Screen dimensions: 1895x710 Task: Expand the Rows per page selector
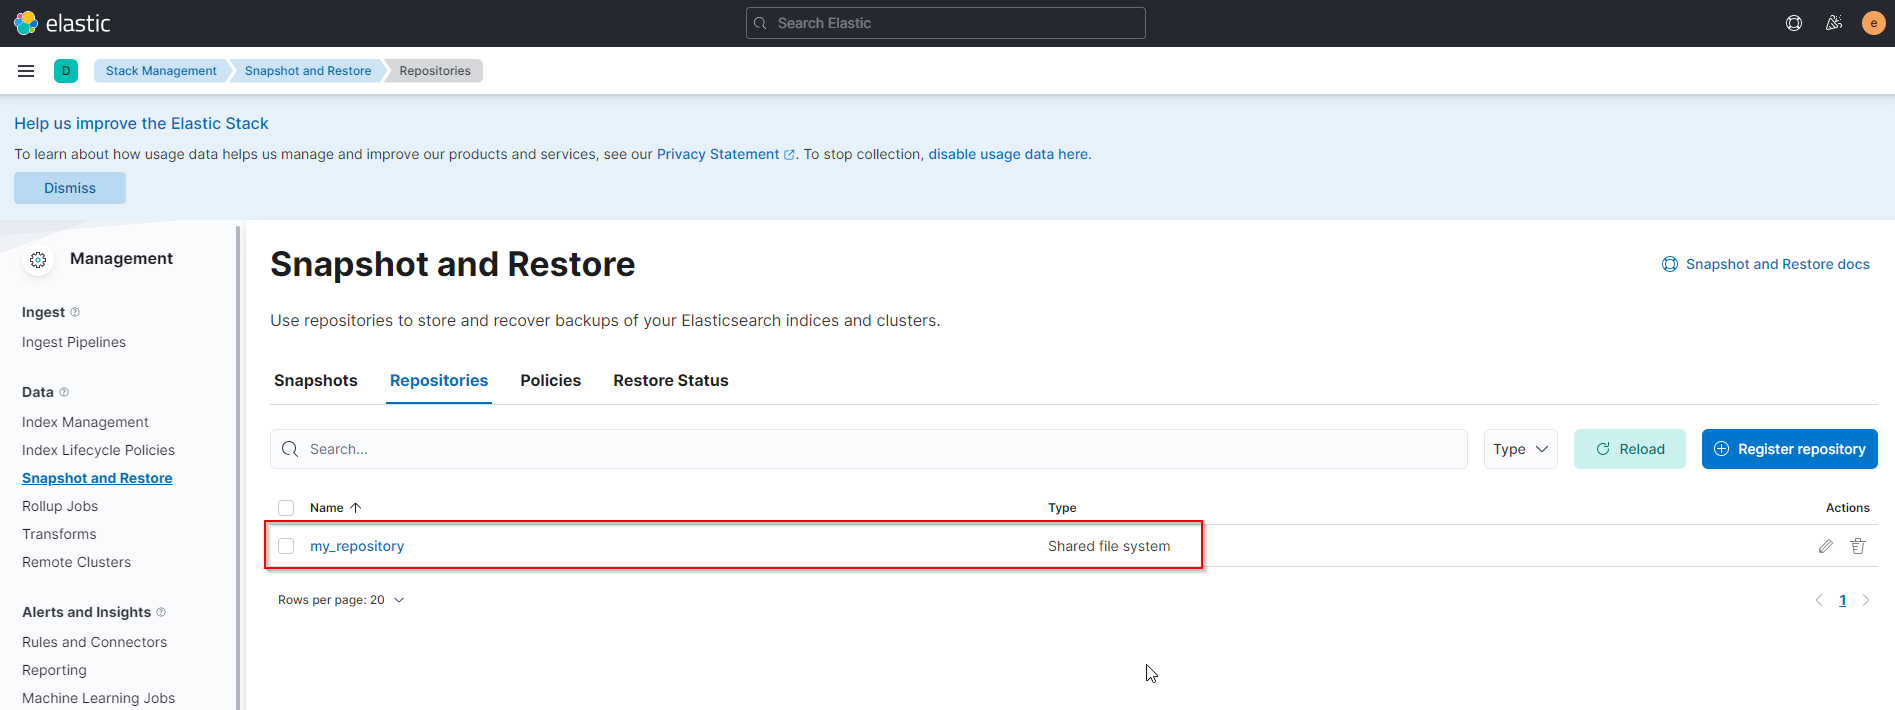click(x=341, y=600)
